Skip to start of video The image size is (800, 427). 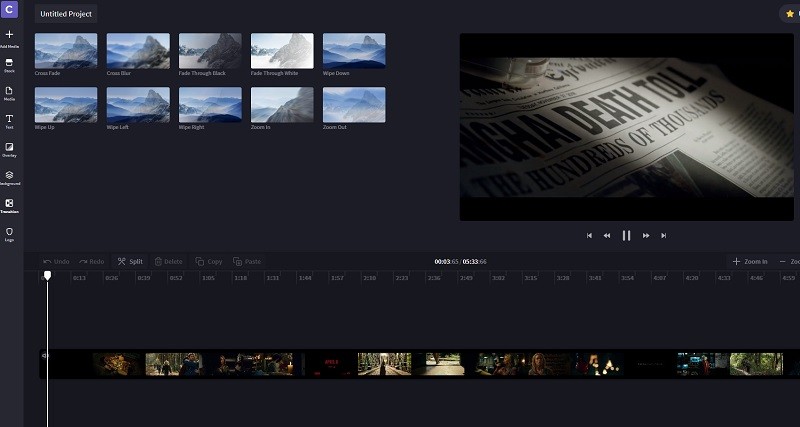click(x=589, y=235)
